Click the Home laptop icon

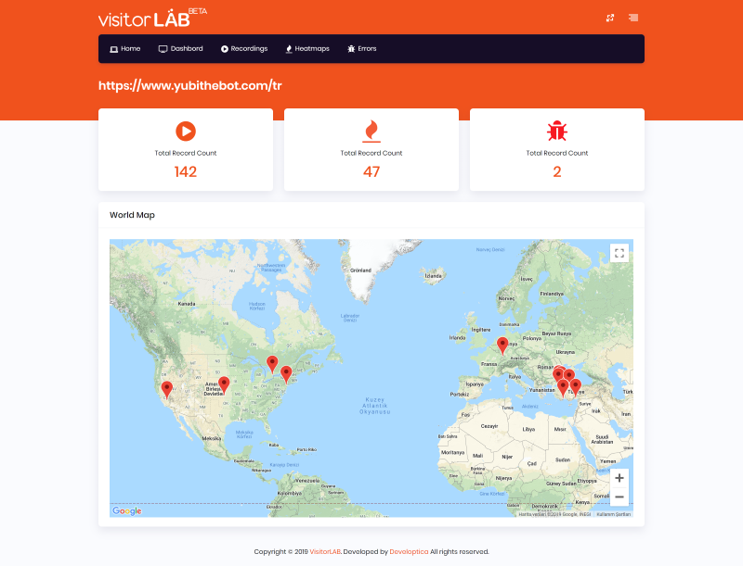pyautogui.click(x=114, y=49)
